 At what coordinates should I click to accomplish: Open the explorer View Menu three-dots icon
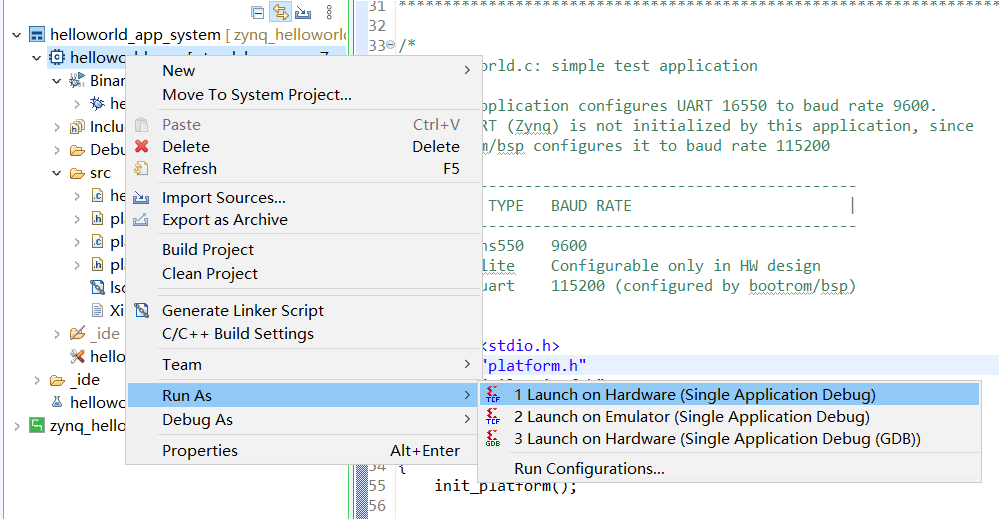click(x=329, y=12)
